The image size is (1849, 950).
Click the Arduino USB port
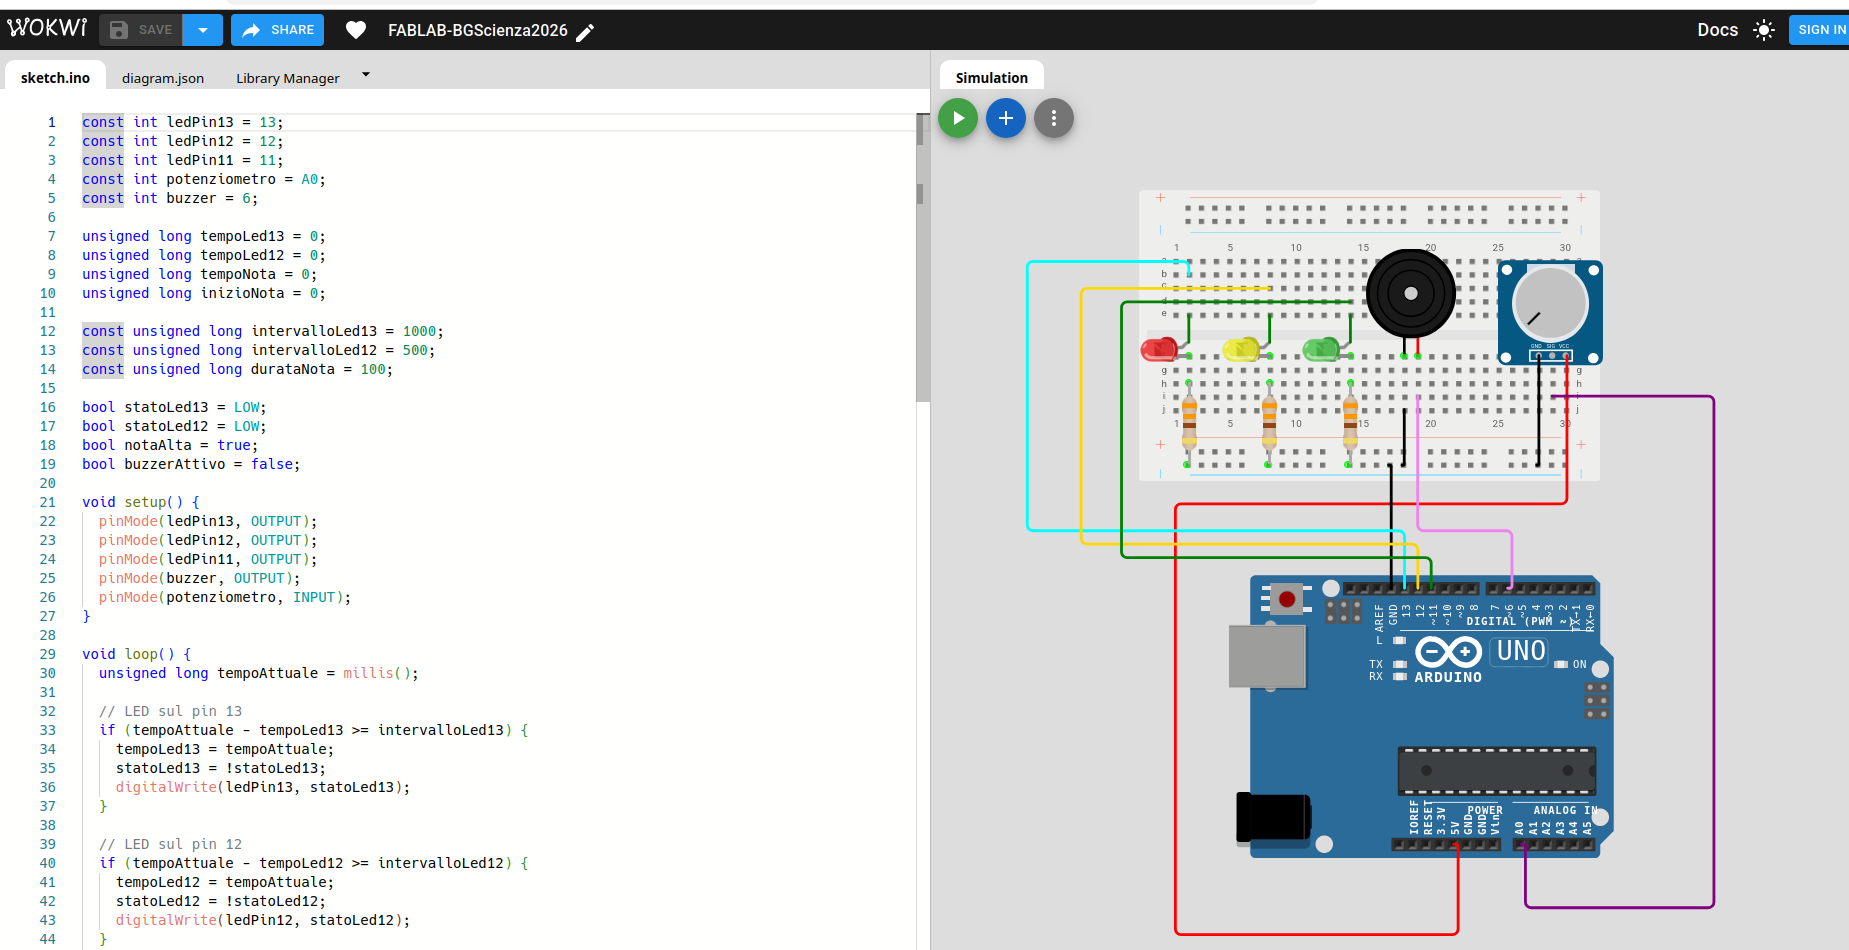(1267, 656)
